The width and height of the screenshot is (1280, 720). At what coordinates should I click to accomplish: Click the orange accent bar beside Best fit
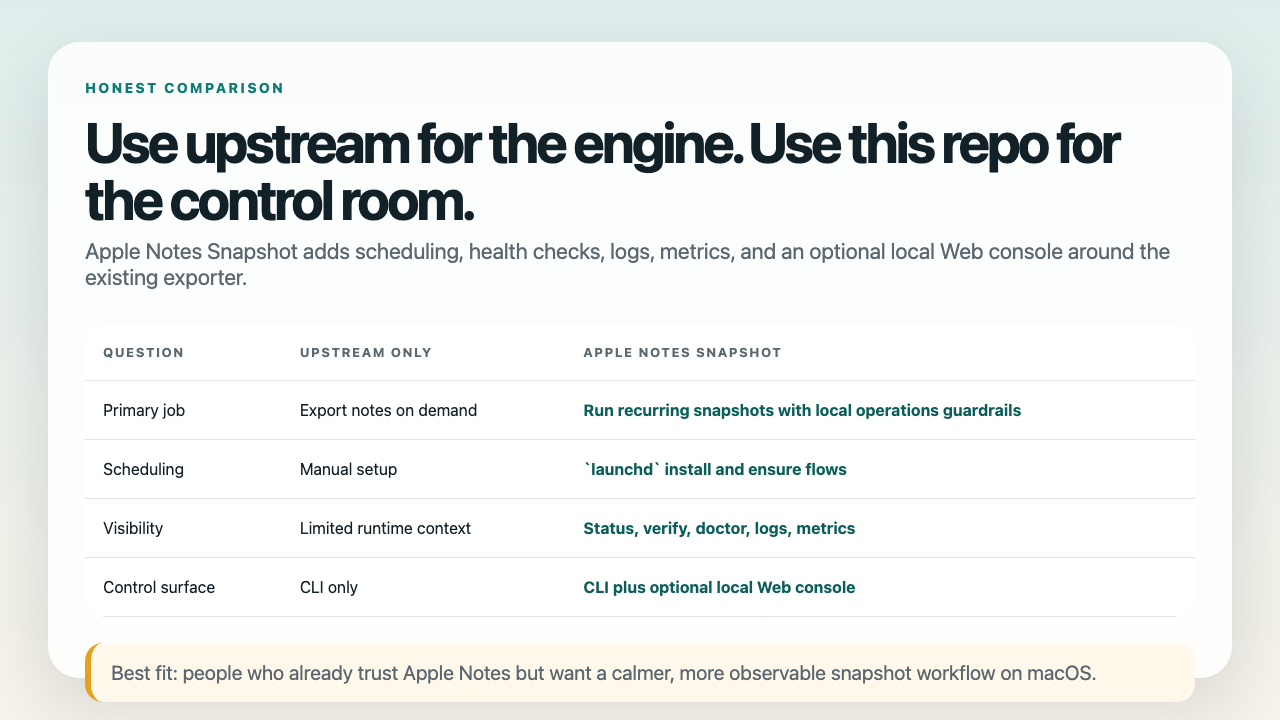click(88, 673)
